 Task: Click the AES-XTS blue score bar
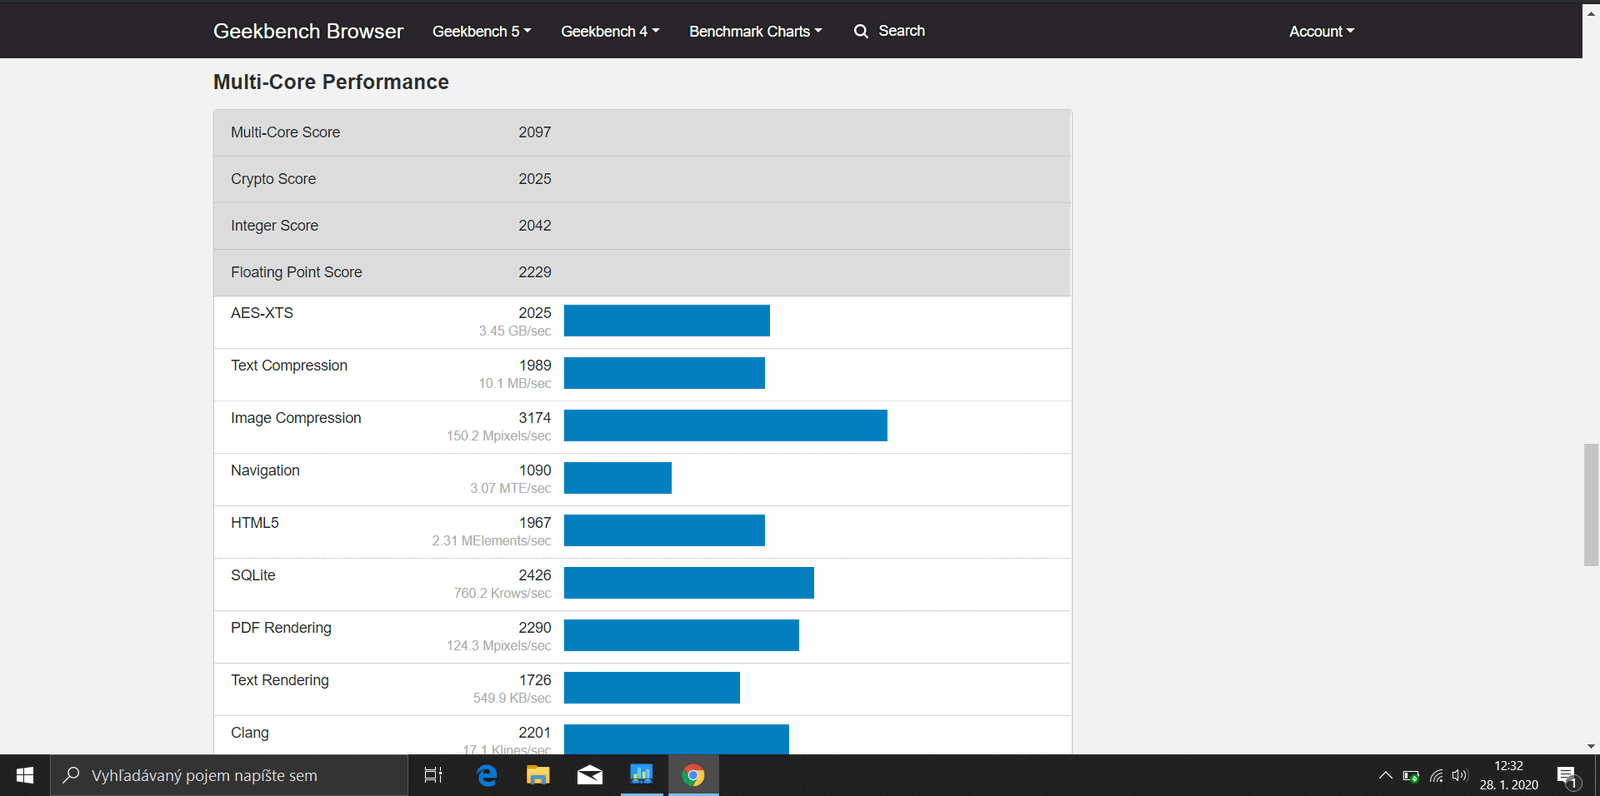[667, 320]
